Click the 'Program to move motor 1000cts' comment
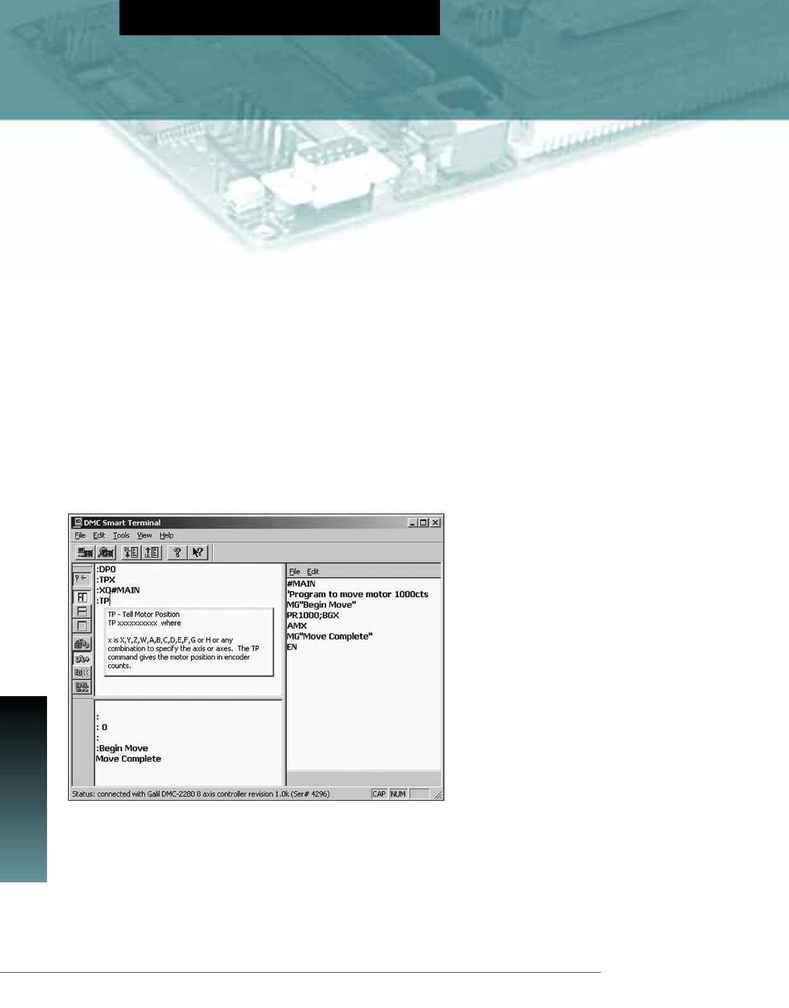The height and width of the screenshot is (1008, 789). (x=358, y=594)
